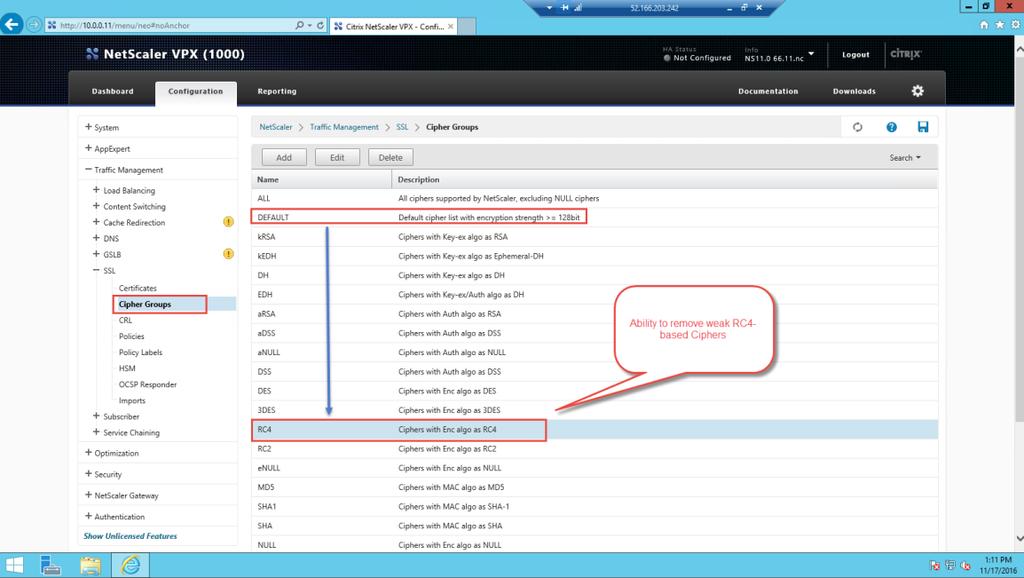Open the blue help question-mark icon
The image size is (1024, 578).
click(x=891, y=127)
